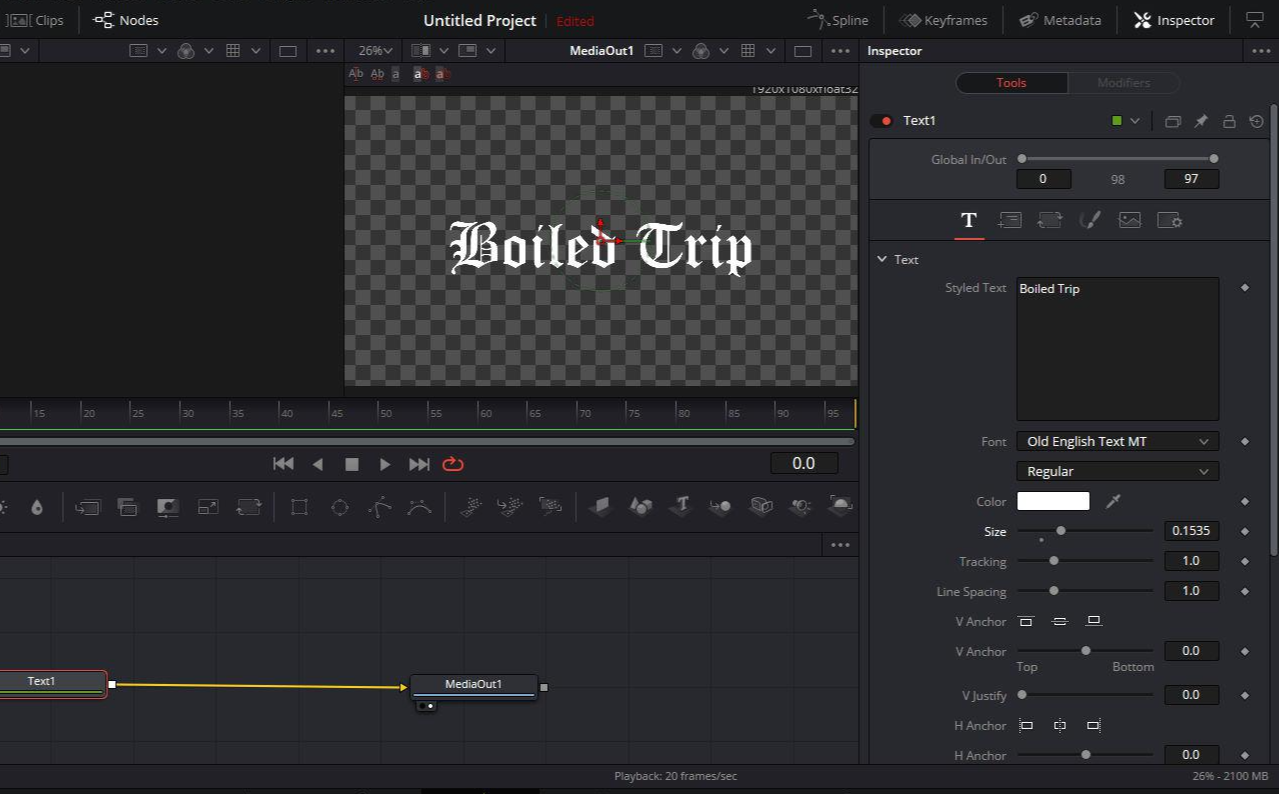Image resolution: width=1279 pixels, height=794 pixels.
Task: Play the composition in reverse
Action: [x=318, y=464]
